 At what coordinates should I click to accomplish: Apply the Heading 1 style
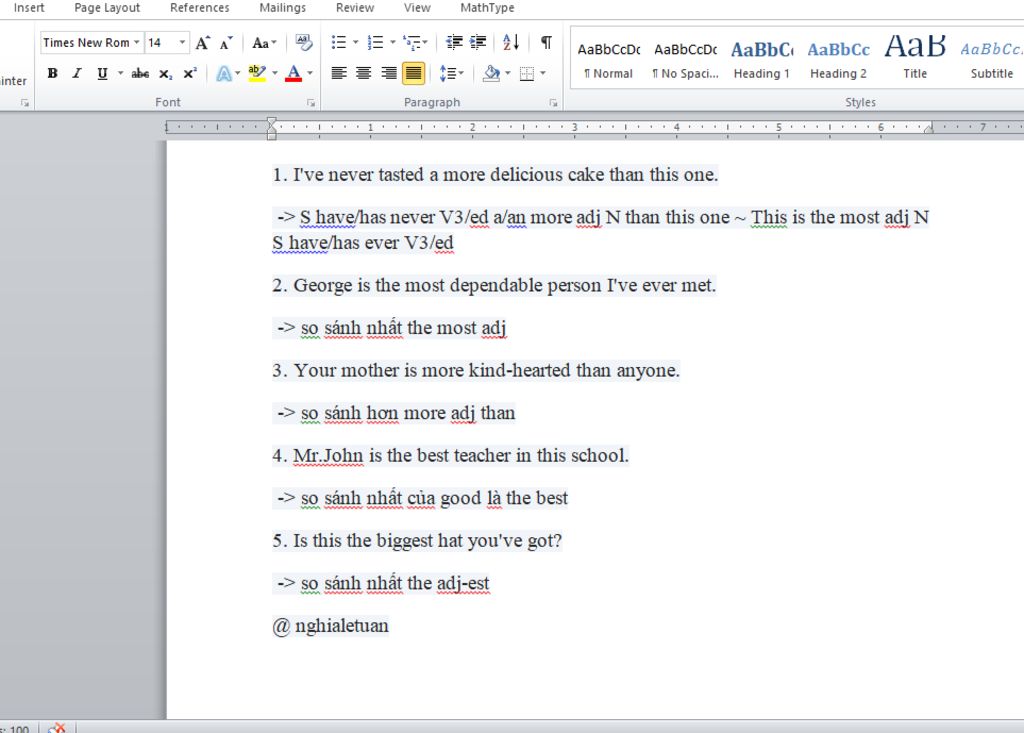(x=762, y=59)
